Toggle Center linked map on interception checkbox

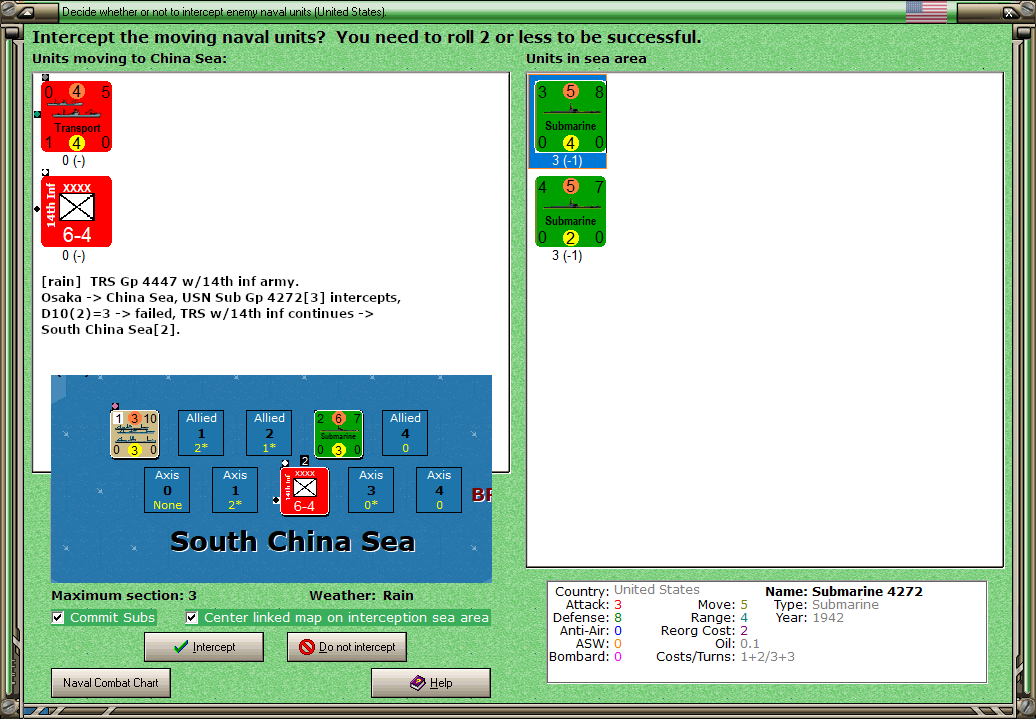tap(192, 618)
